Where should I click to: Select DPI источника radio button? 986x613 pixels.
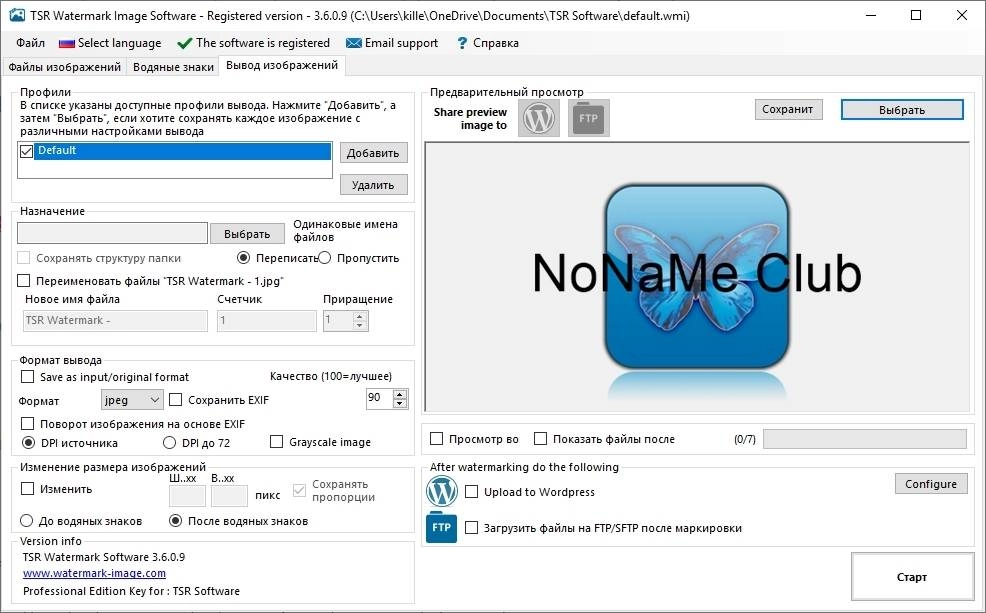click(28, 443)
